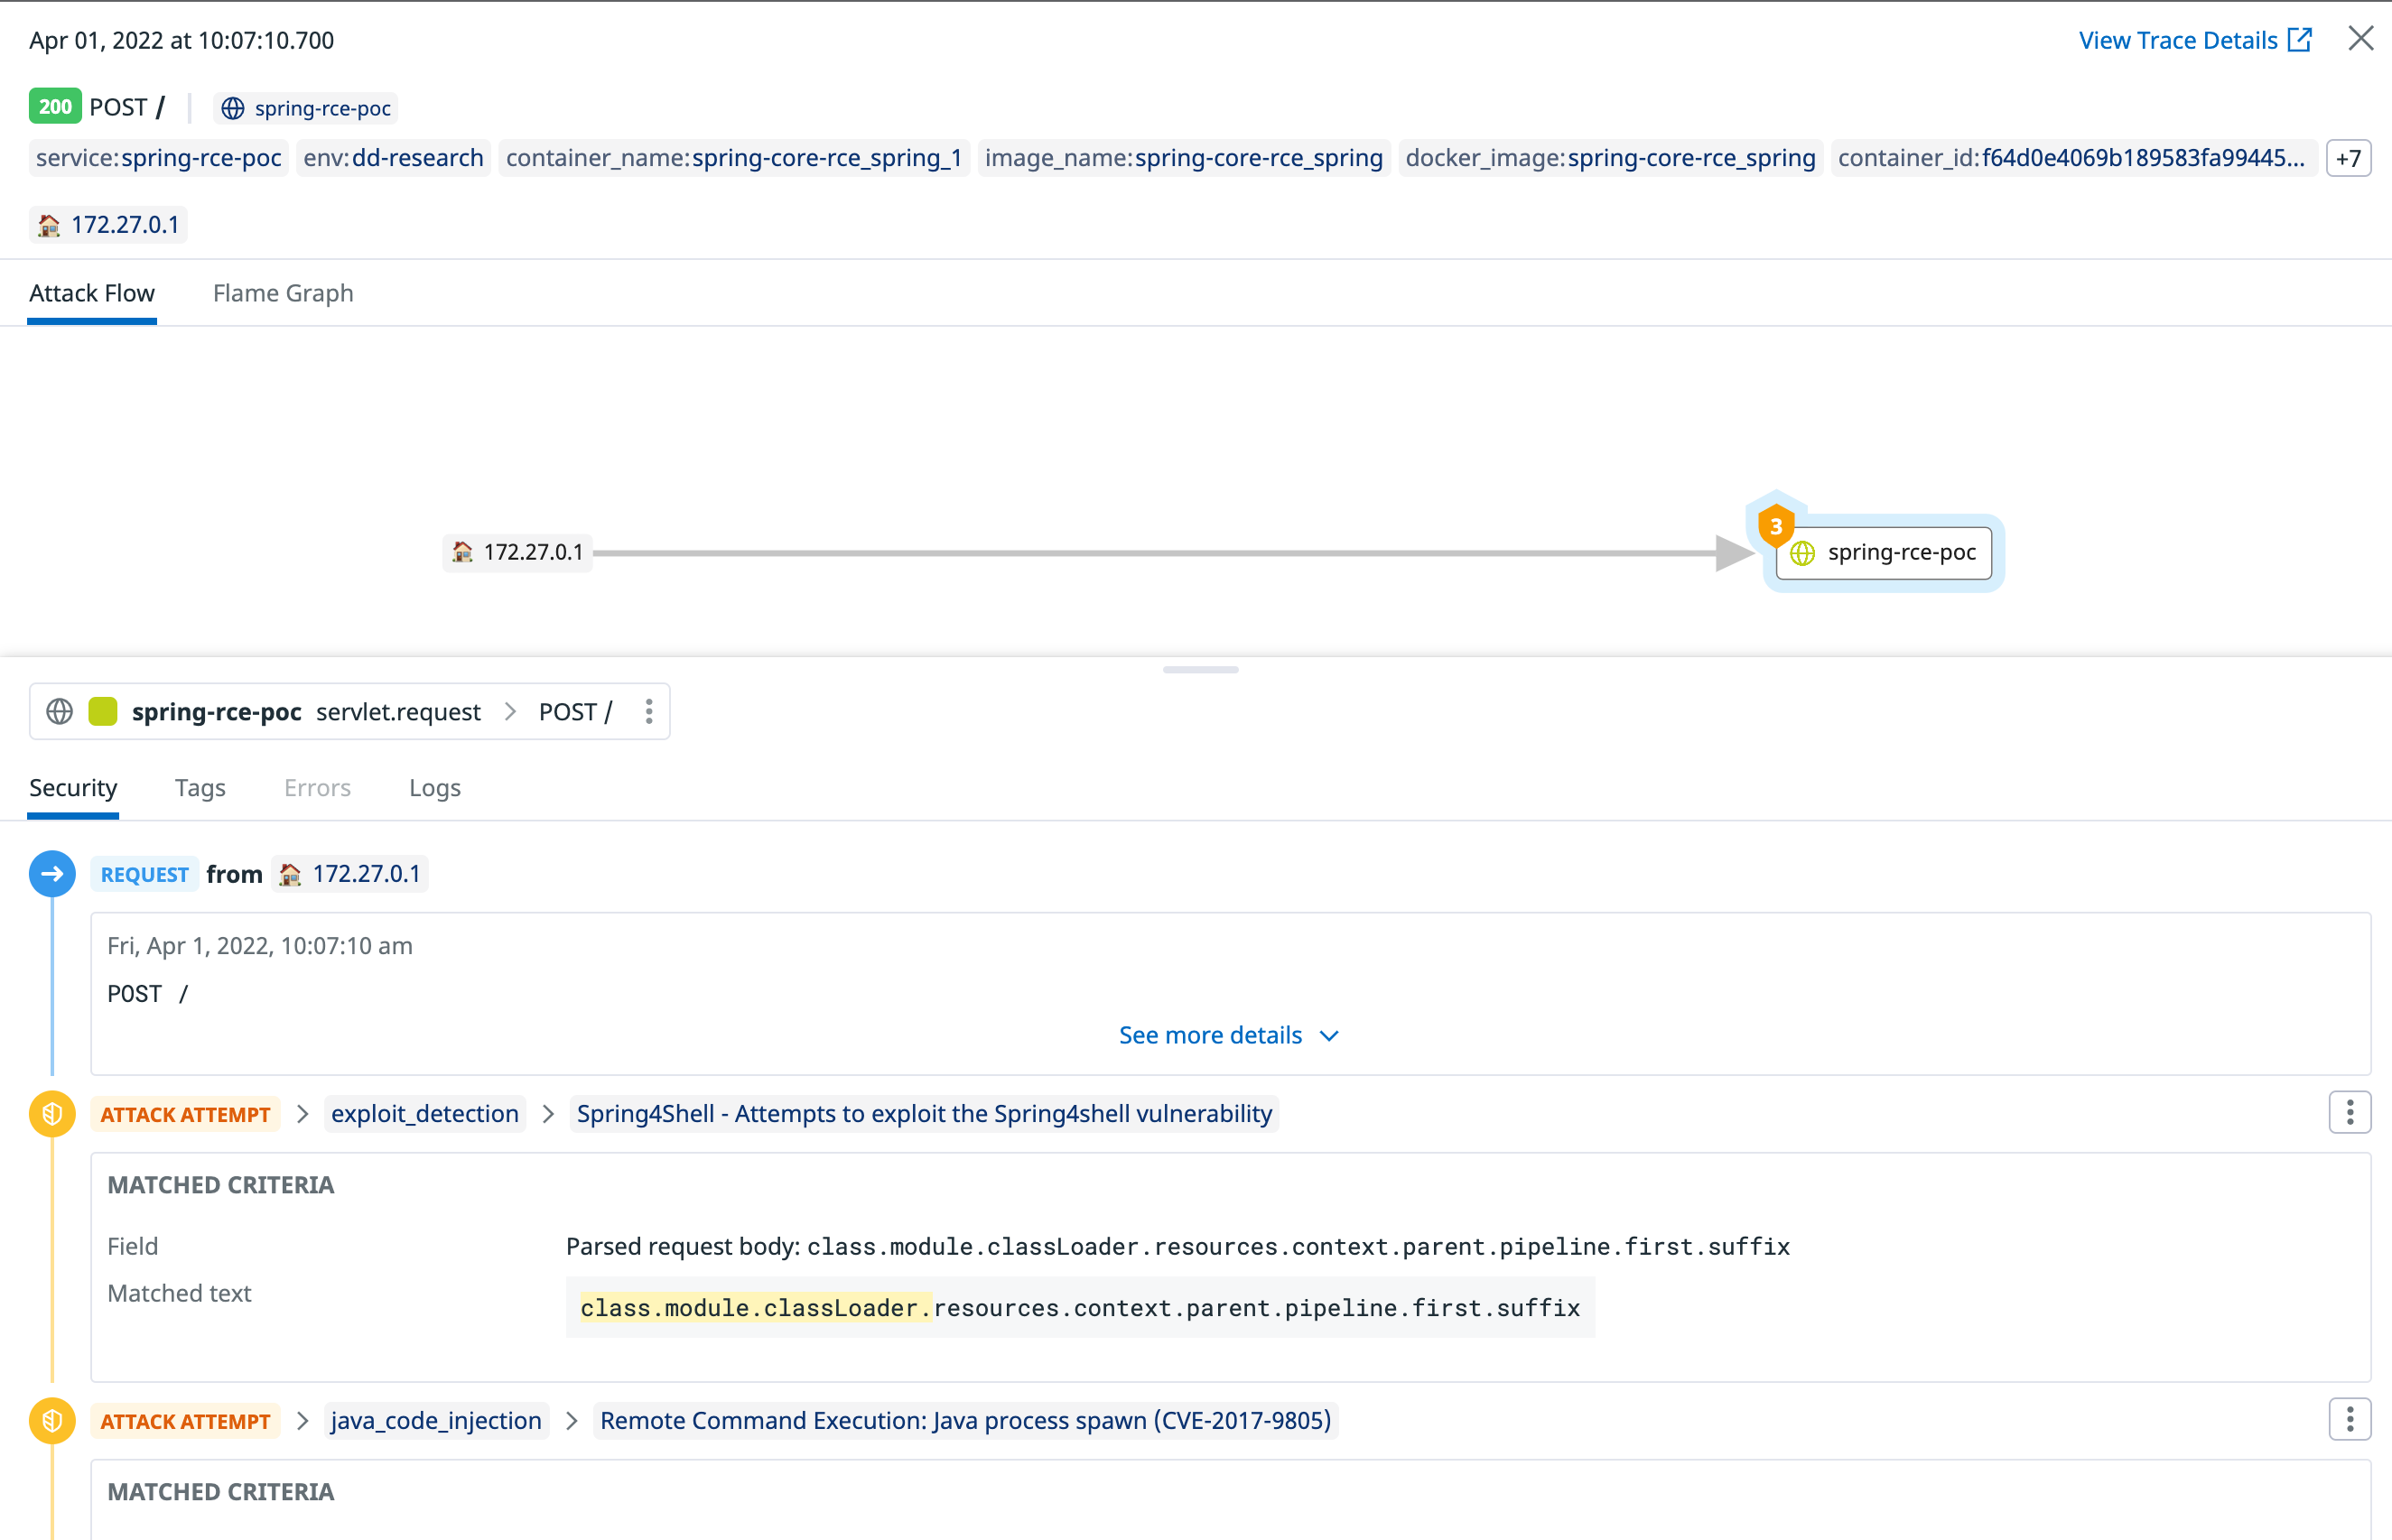Viewport: 2392px width, 1540px height.
Task: Open the three-dot menu on the Remote Command Execution row
Action: pyautogui.click(x=2350, y=1418)
